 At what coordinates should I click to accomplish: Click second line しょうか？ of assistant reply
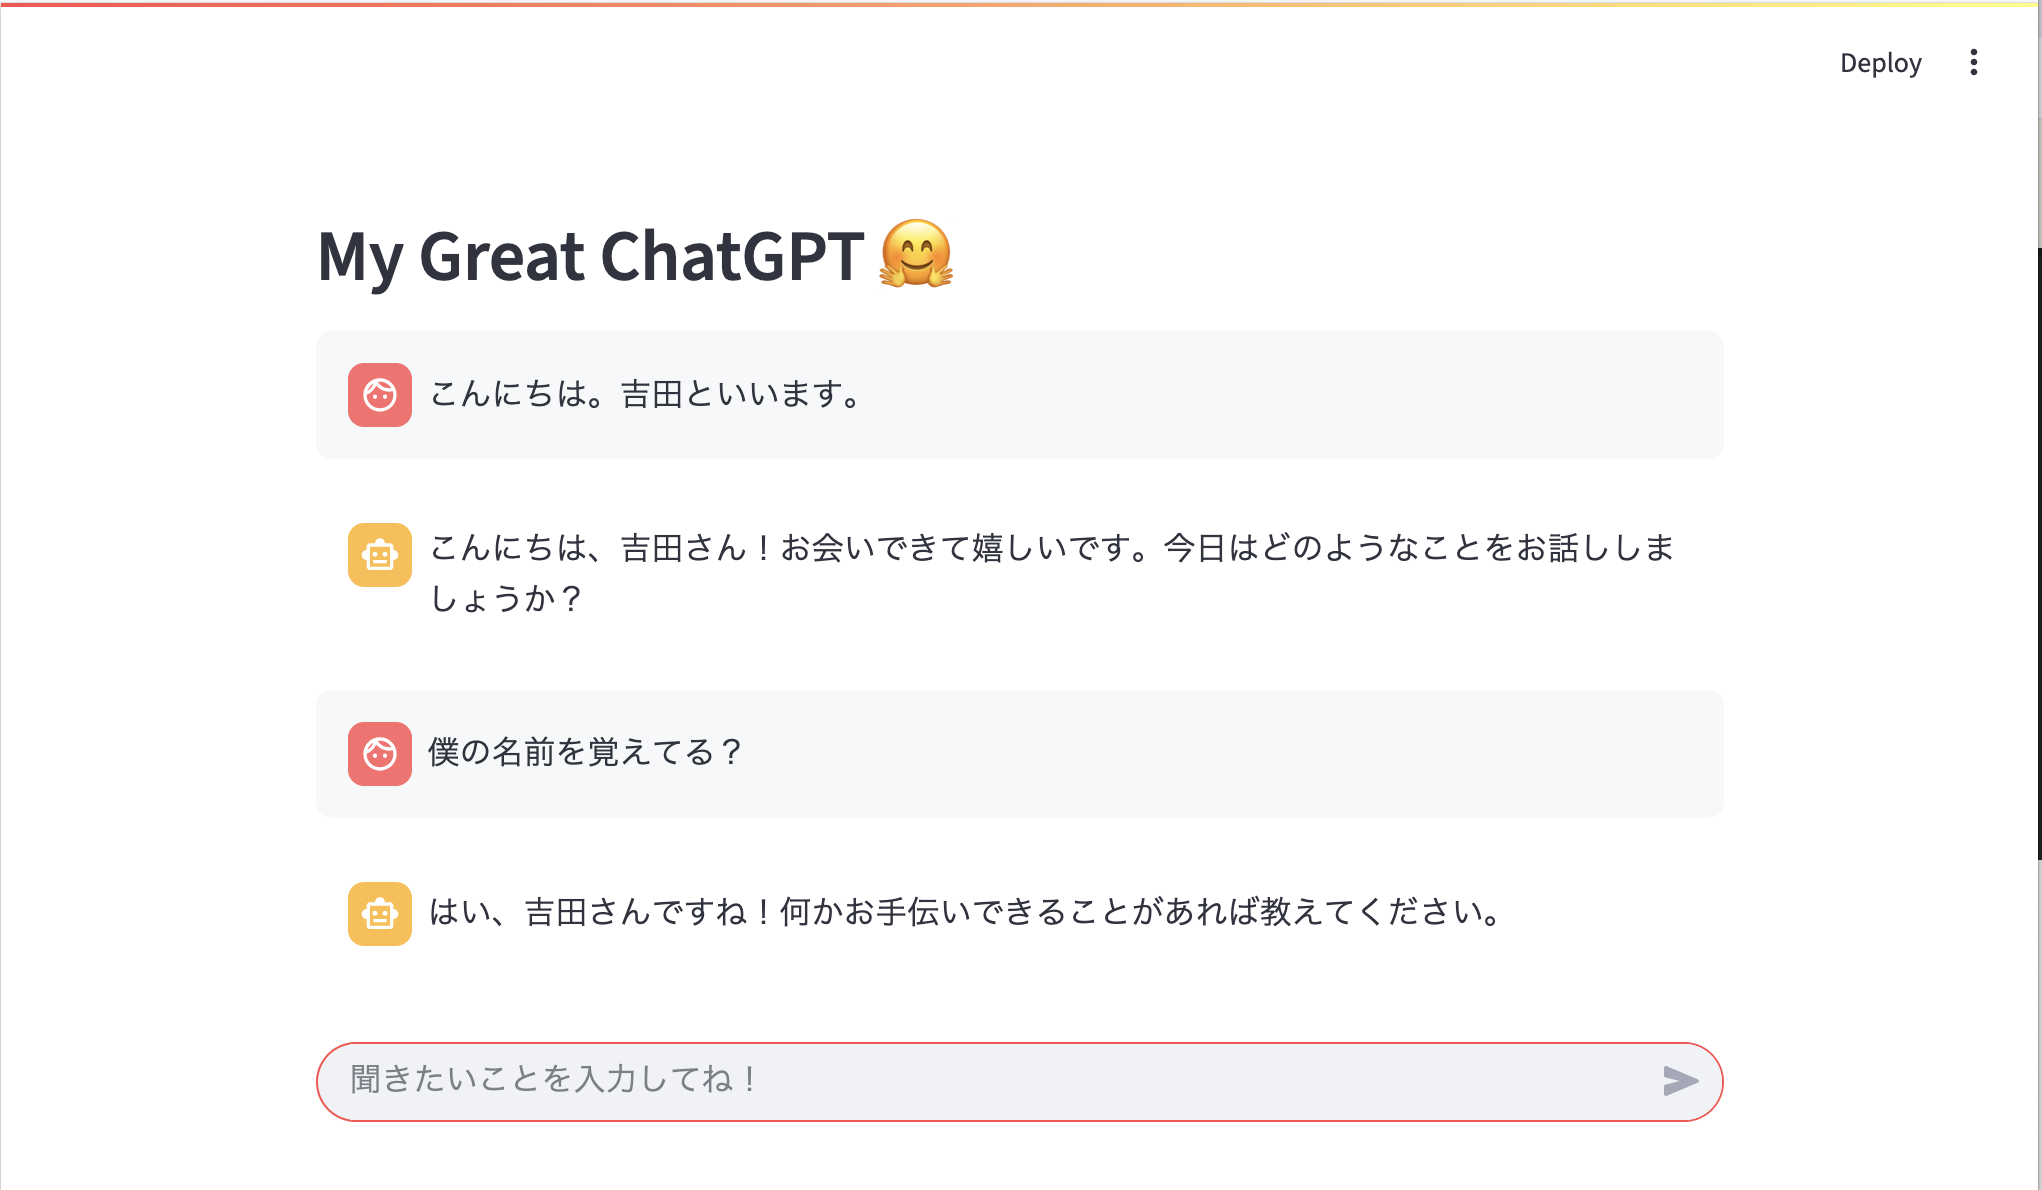click(x=506, y=599)
